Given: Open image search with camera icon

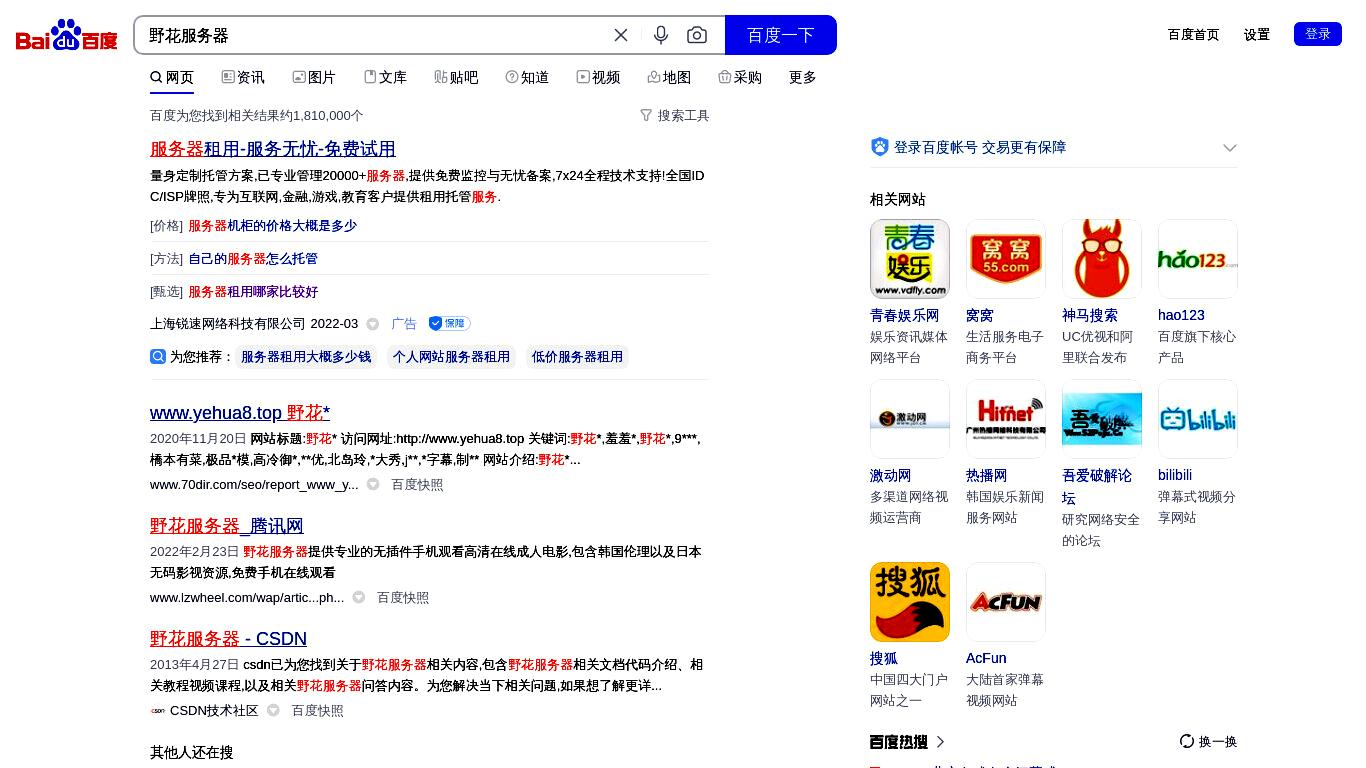Looking at the screenshot, I should click(697, 35).
